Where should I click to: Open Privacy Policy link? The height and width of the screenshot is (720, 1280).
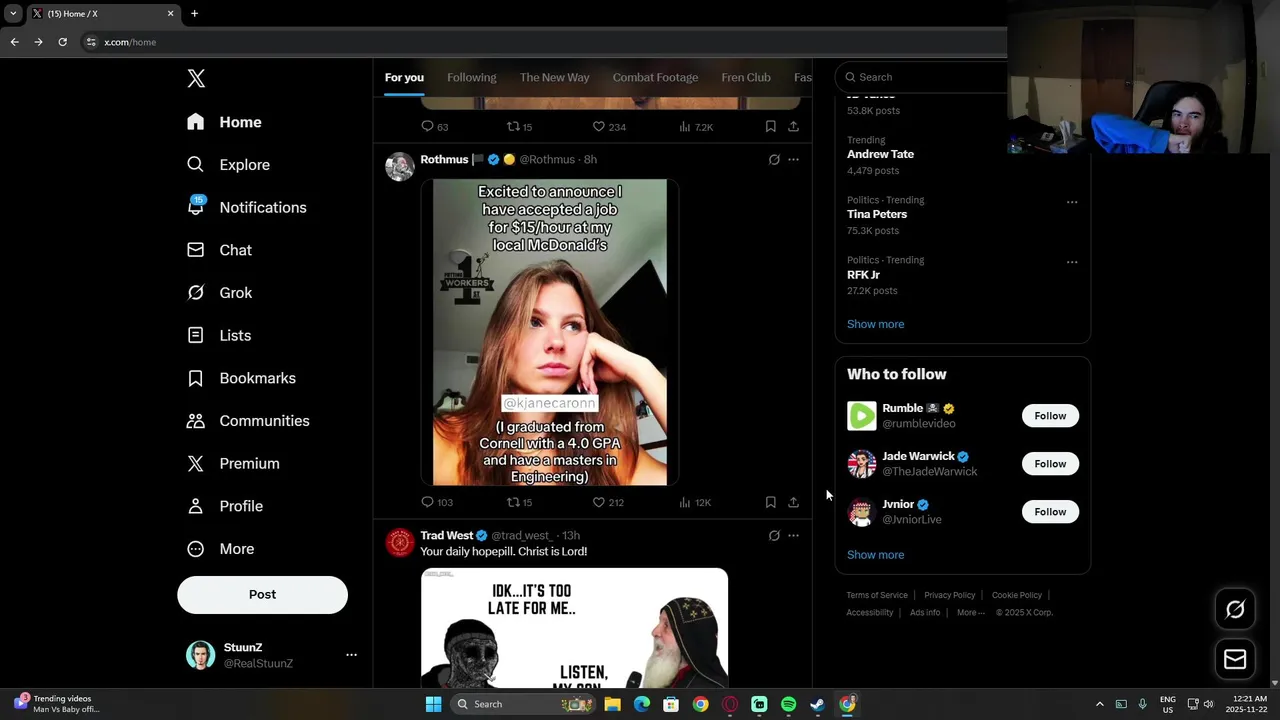point(950,595)
